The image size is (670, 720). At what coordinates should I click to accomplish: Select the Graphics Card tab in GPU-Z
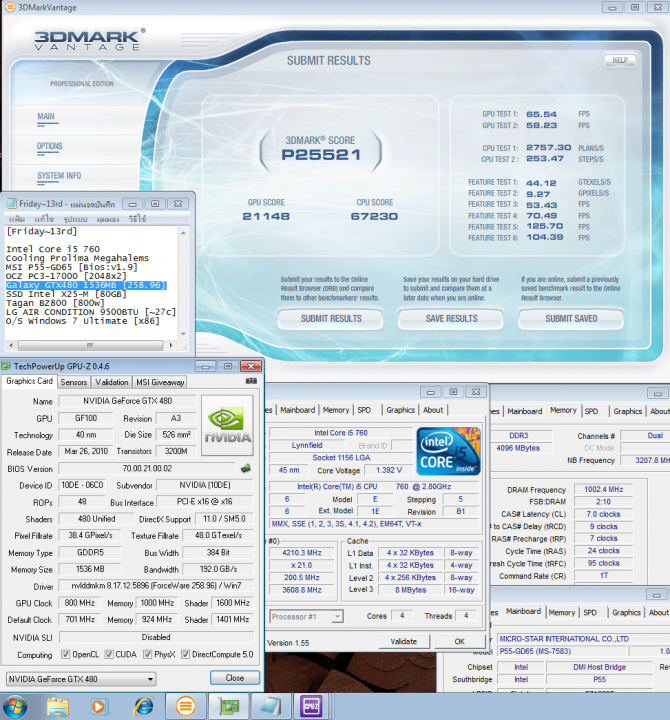(x=29, y=381)
